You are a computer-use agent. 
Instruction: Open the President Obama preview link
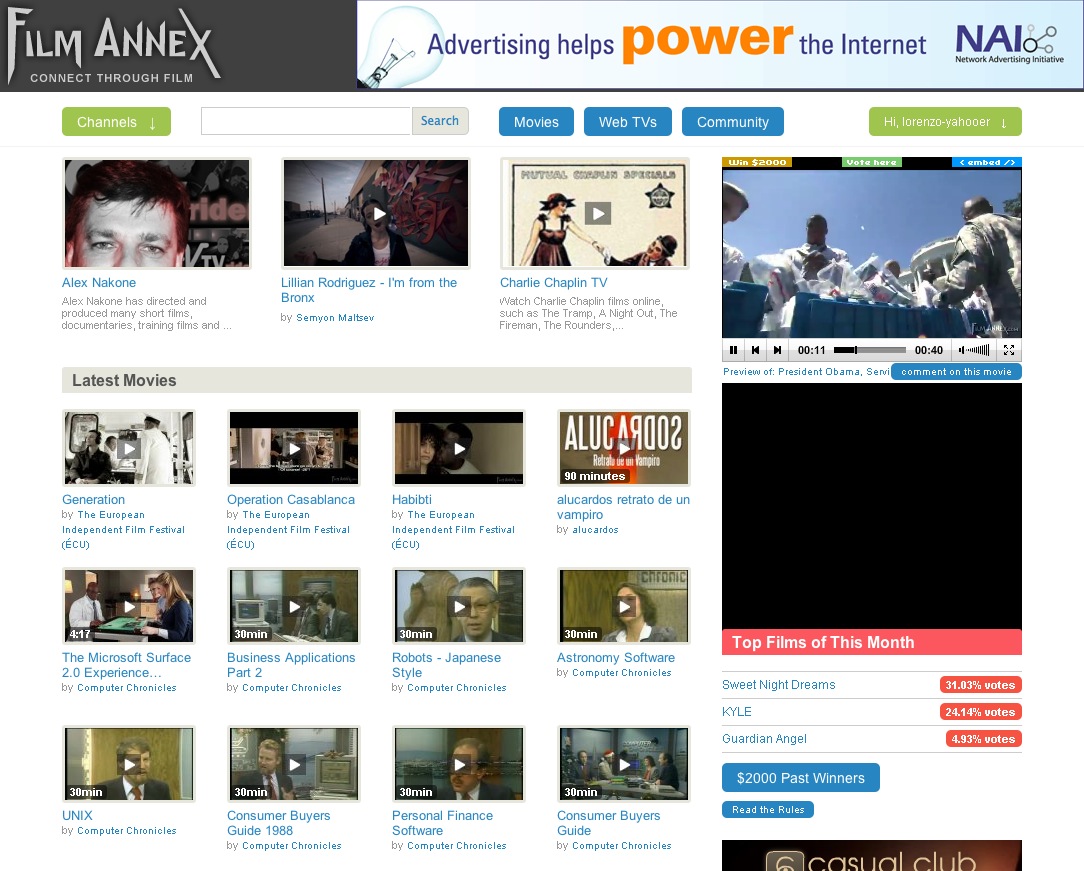(806, 372)
